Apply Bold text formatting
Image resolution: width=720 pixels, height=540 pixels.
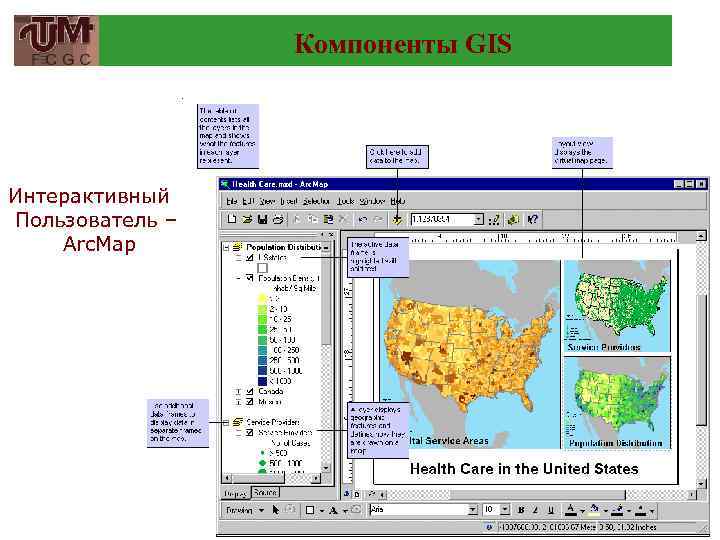pyautogui.click(x=521, y=510)
